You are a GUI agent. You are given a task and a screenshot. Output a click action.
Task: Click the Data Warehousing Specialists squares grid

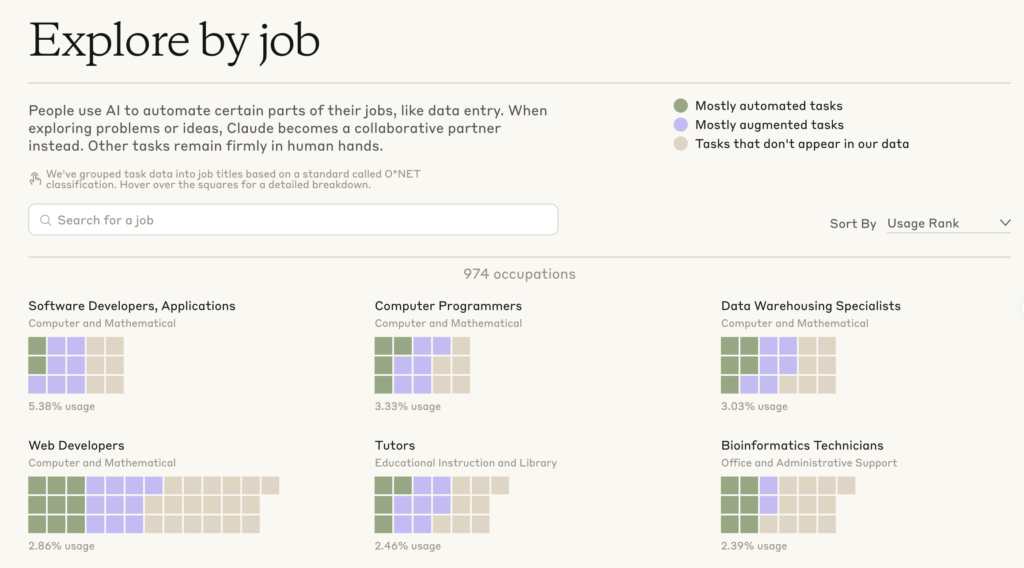pyautogui.click(x=778, y=365)
